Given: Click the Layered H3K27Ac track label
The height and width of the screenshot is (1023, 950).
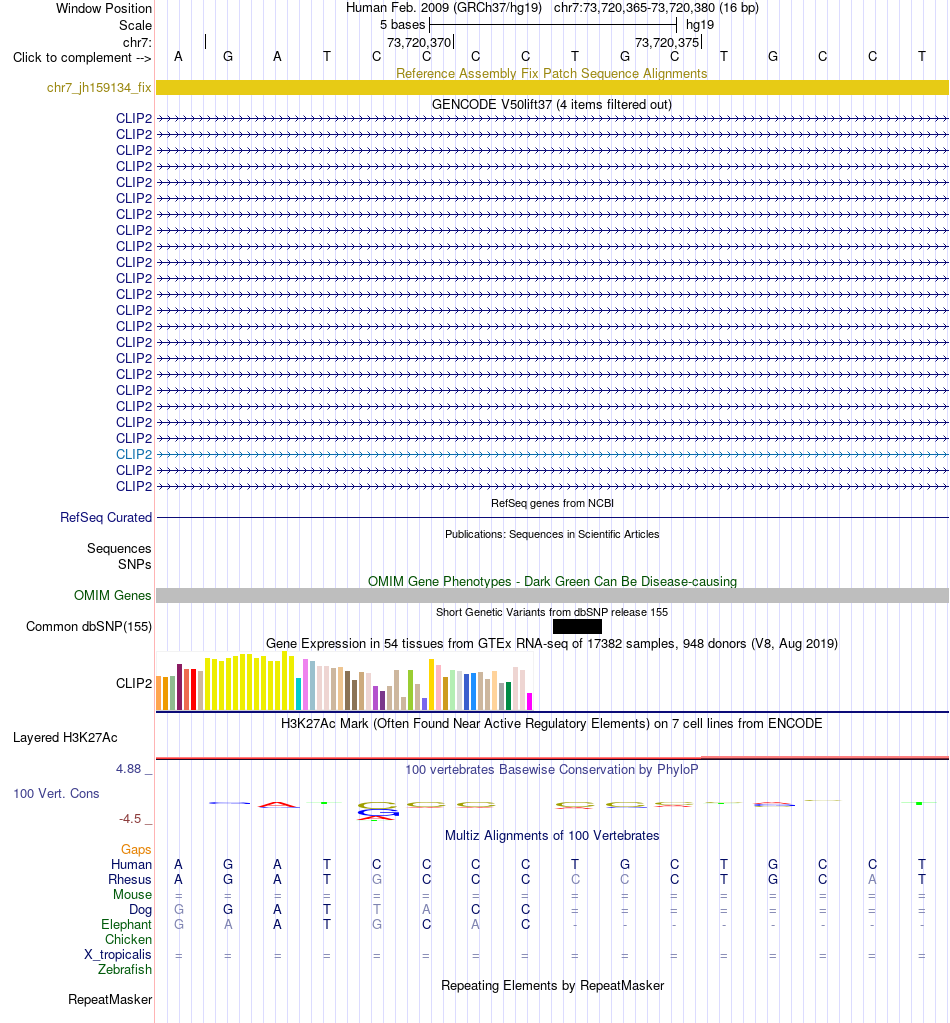Looking at the screenshot, I should click(x=65, y=737).
